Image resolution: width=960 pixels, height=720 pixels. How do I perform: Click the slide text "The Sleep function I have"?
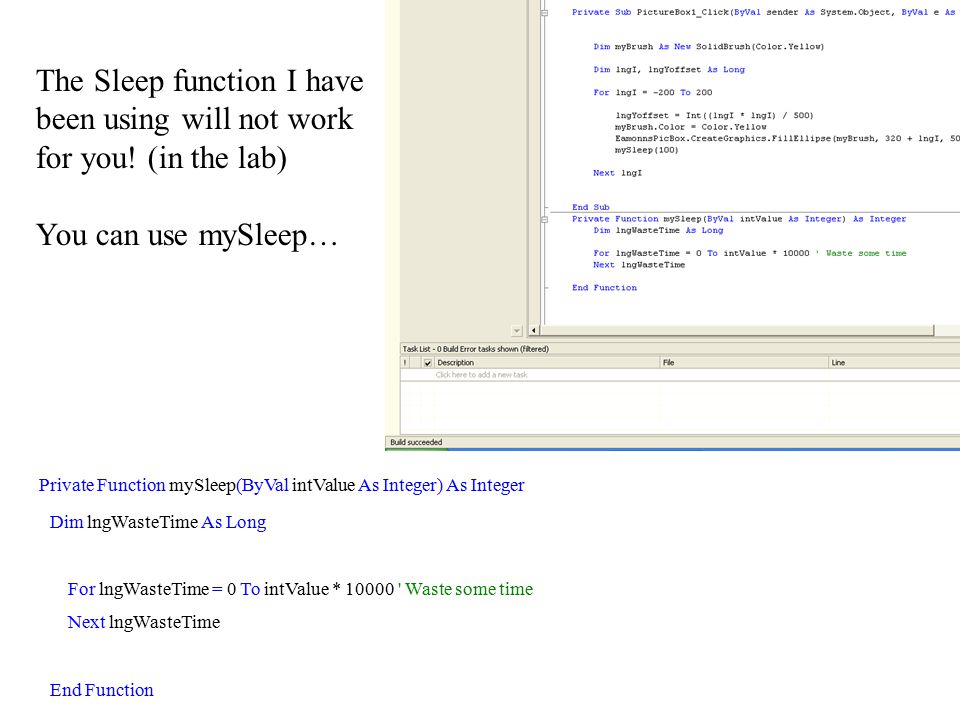[200, 81]
